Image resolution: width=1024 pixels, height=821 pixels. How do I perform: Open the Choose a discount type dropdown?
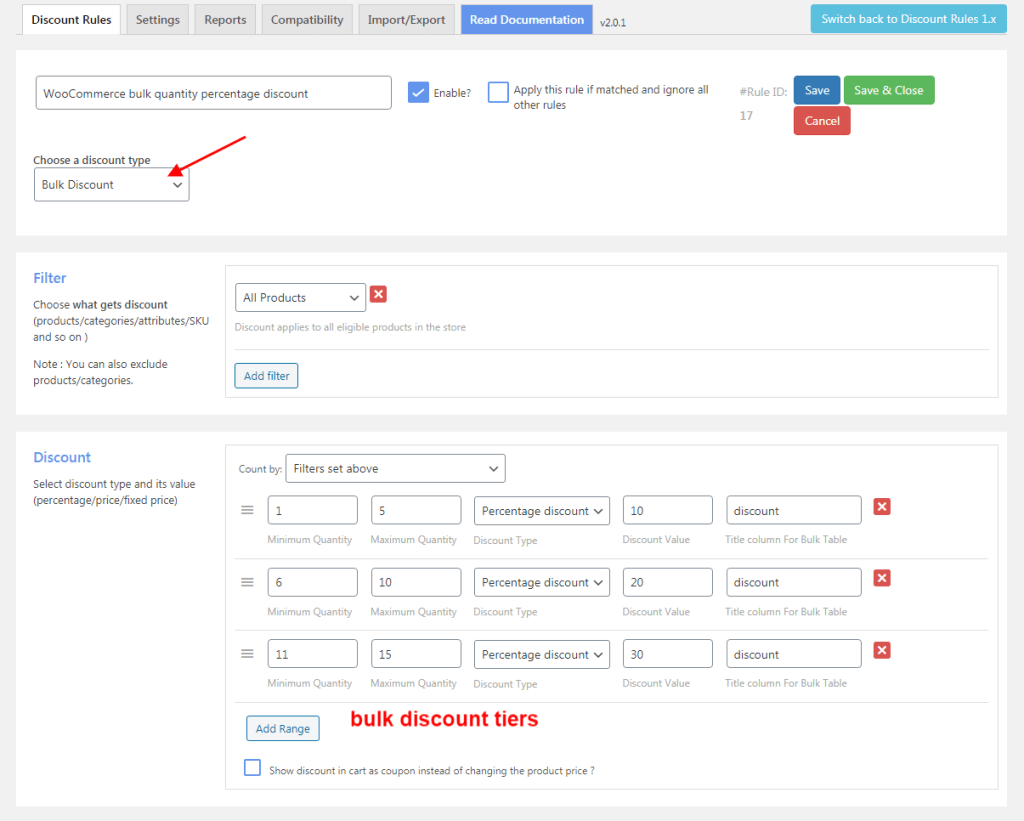(111, 184)
